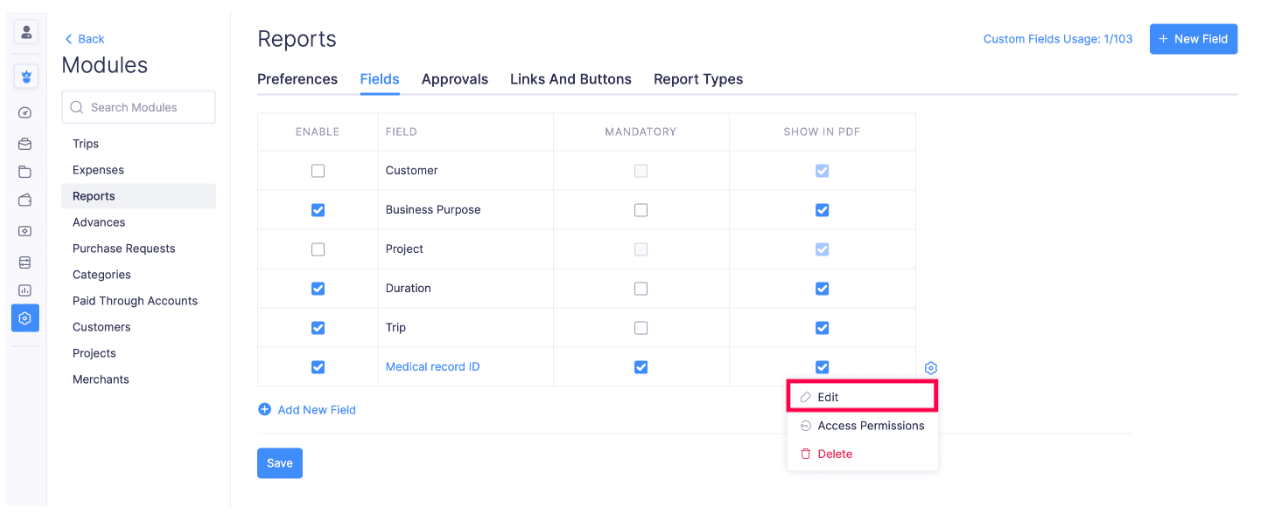Open the Expenses module in the list

[98, 170]
